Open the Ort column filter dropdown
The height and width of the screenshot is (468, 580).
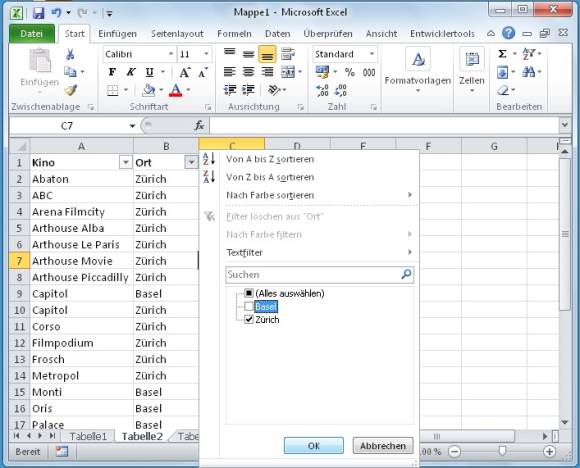click(191, 162)
